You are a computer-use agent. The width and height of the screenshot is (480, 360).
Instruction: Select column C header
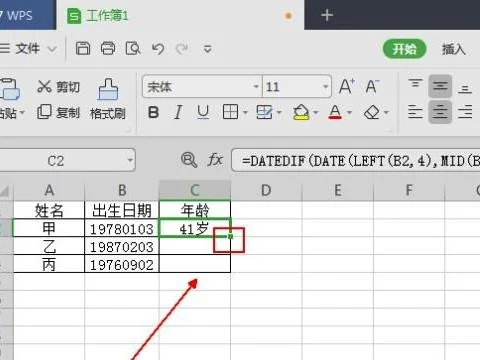point(195,191)
